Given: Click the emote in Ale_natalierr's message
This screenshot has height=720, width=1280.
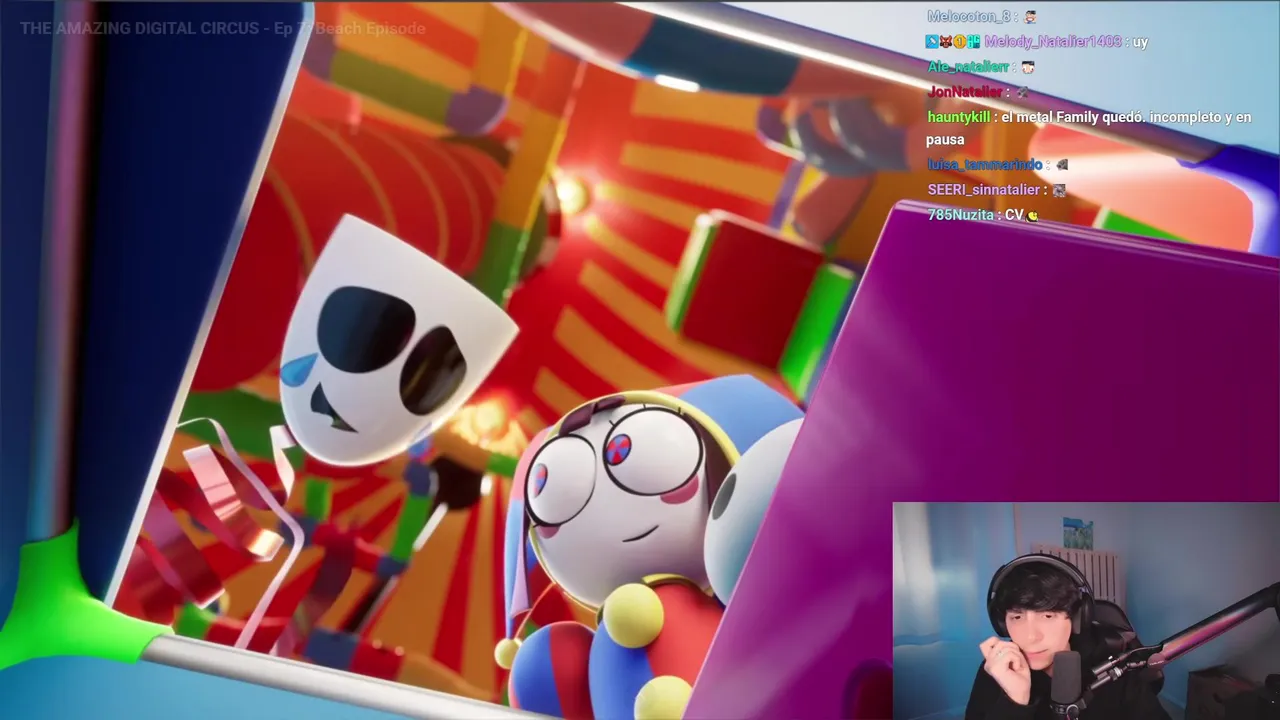Looking at the screenshot, I should tap(1028, 67).
